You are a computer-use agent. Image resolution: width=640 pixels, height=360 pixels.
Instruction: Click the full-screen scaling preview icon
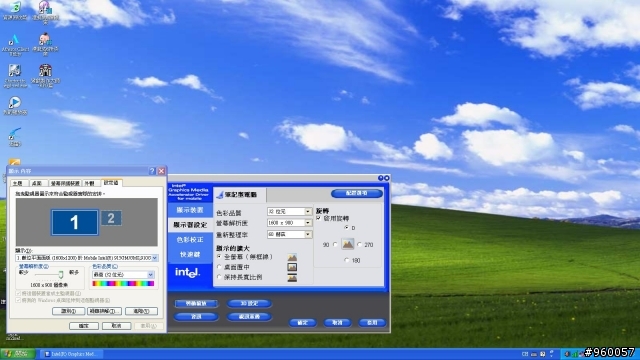pos(292,257)
